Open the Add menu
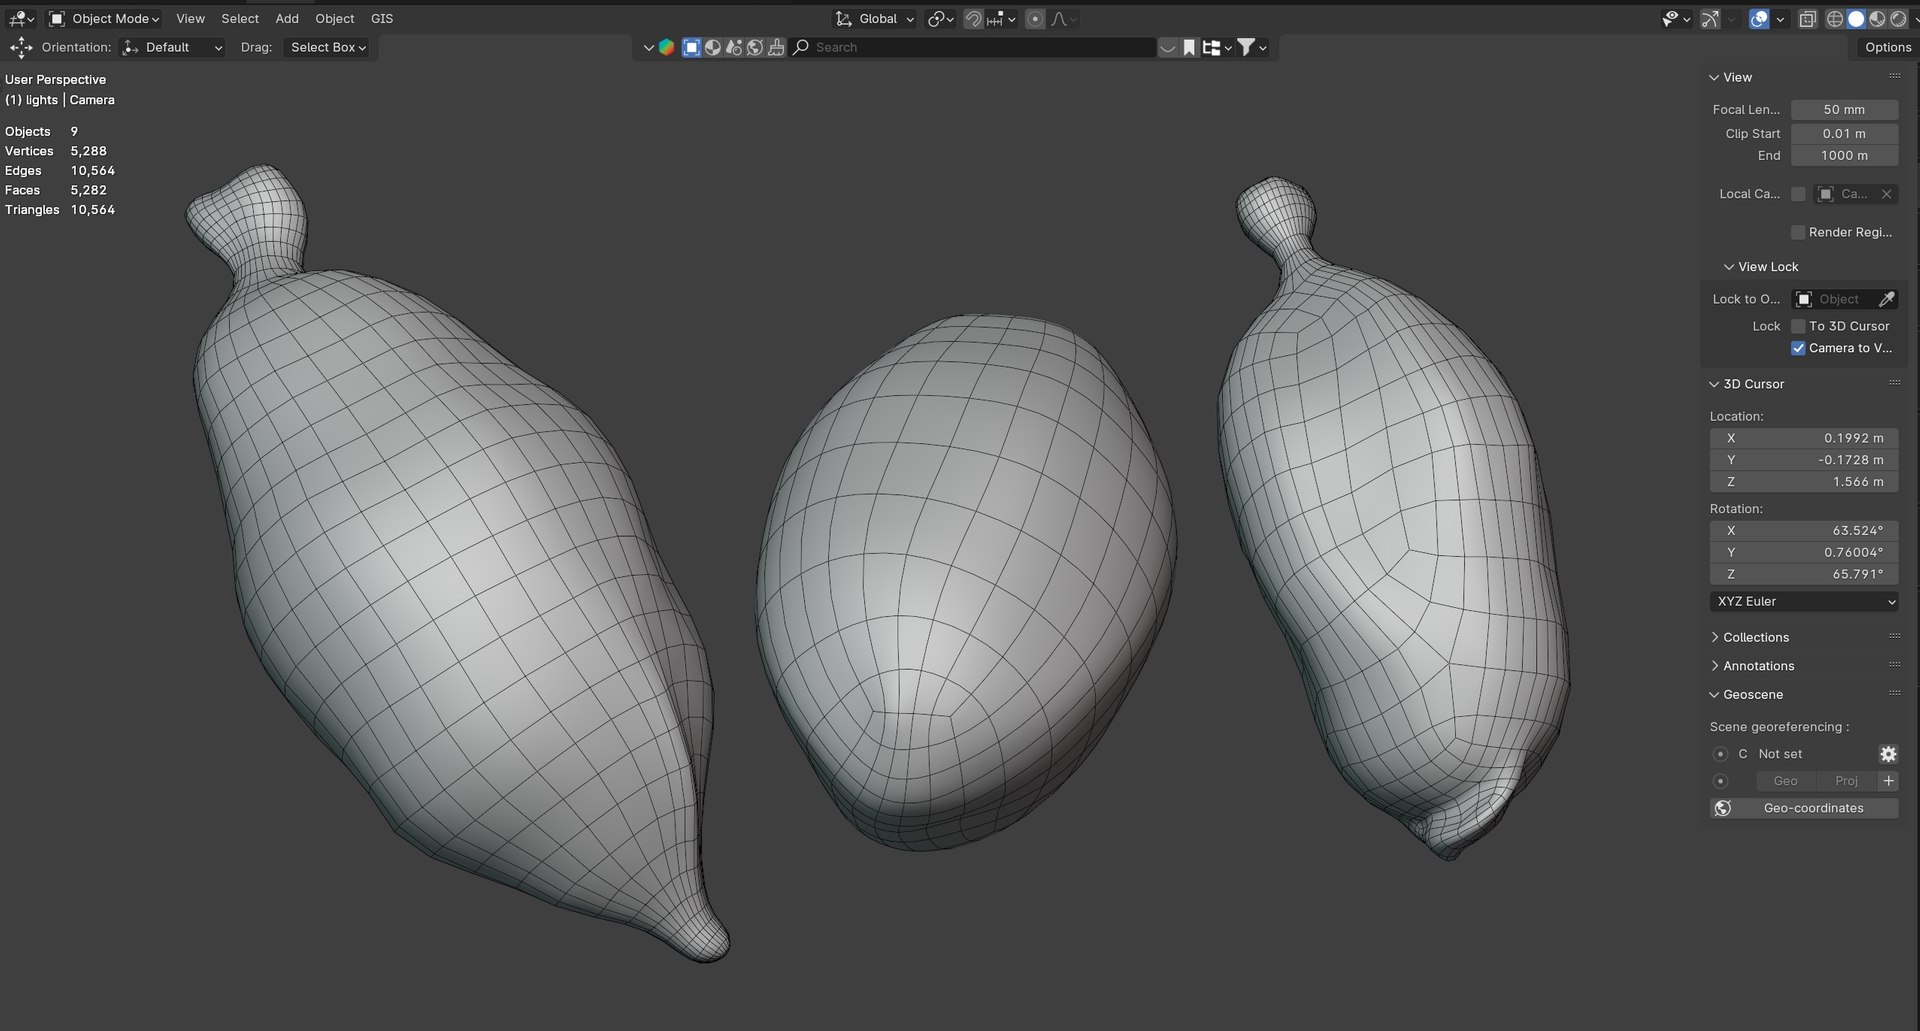 point(287,19)
